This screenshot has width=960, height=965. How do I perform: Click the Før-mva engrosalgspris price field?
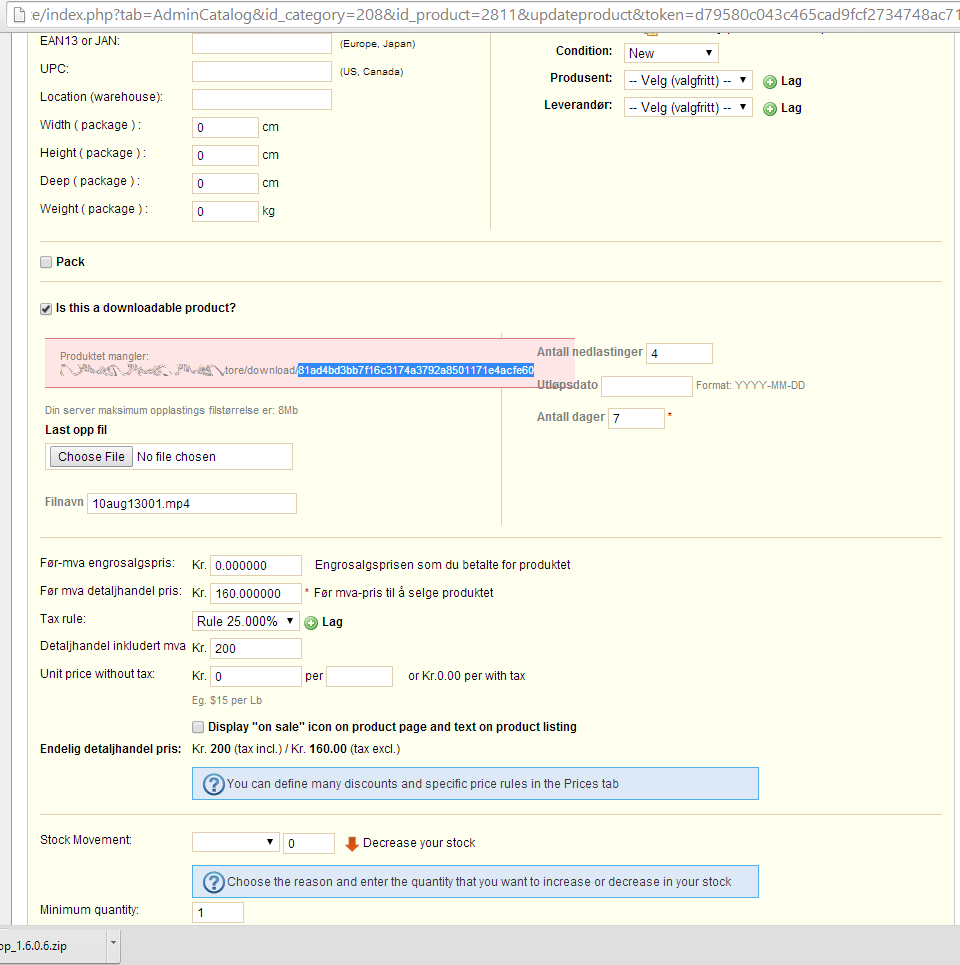(x=256, y=566)
